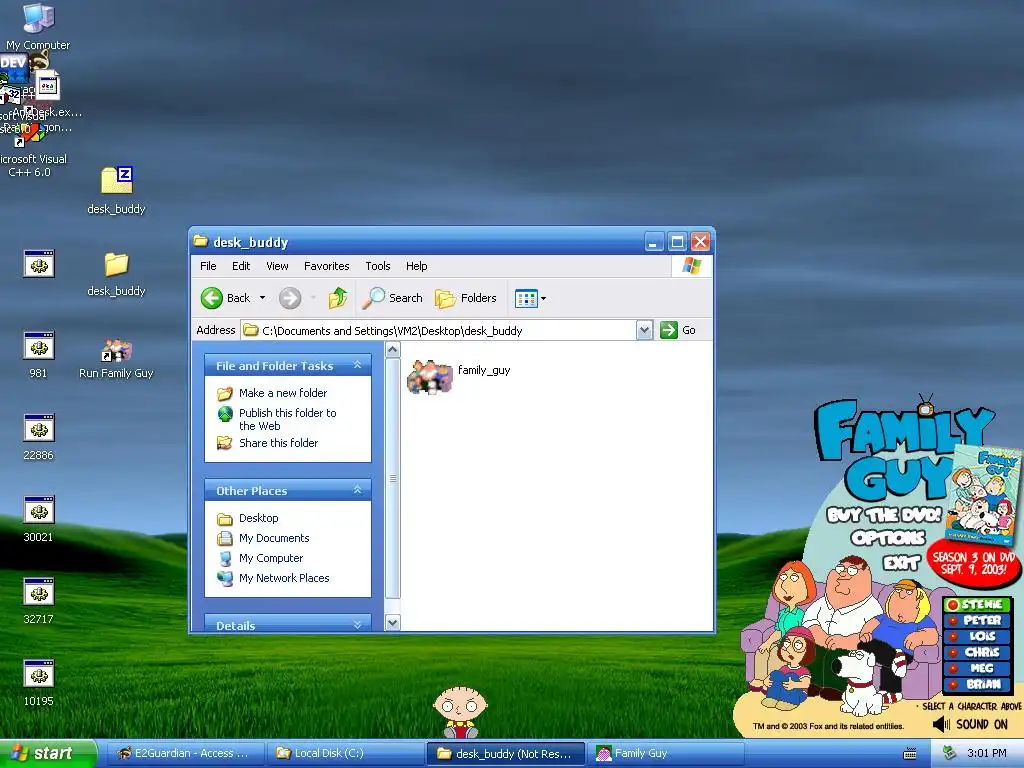Click the Views icon button
Image resolution: width=1024 pixels, height=768 pixels.
[526, 298]
